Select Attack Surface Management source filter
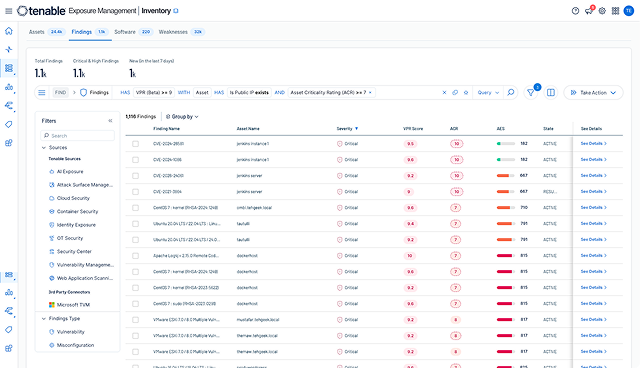640x368 pixels. [81, 185]
